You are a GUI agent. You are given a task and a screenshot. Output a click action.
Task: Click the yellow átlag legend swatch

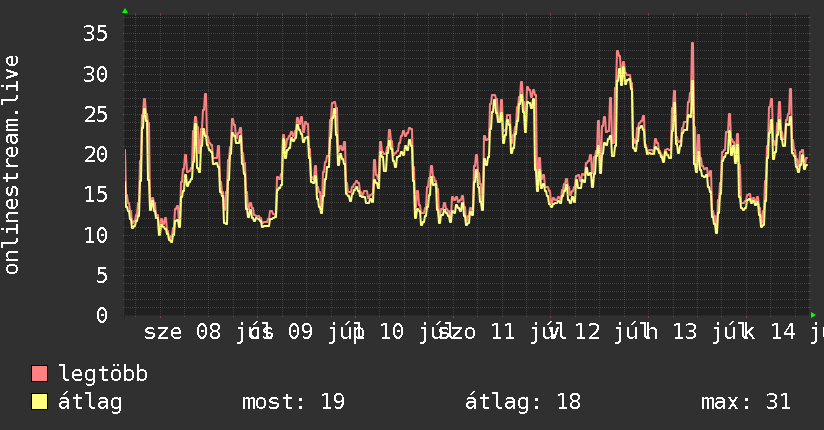[x=39, y=402]
